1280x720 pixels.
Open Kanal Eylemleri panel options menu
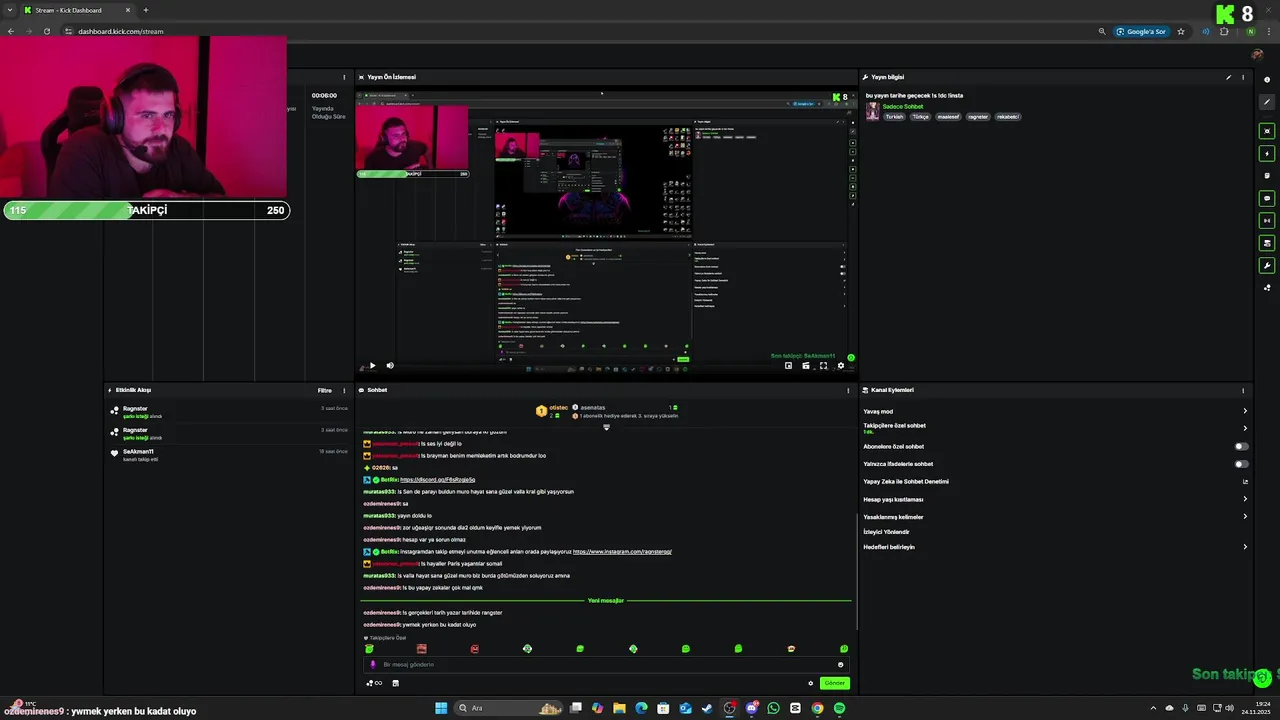coord(1243,390)
